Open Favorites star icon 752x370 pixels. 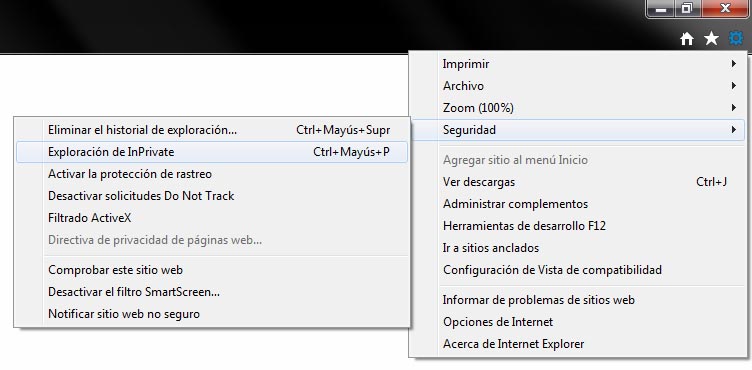711,38
